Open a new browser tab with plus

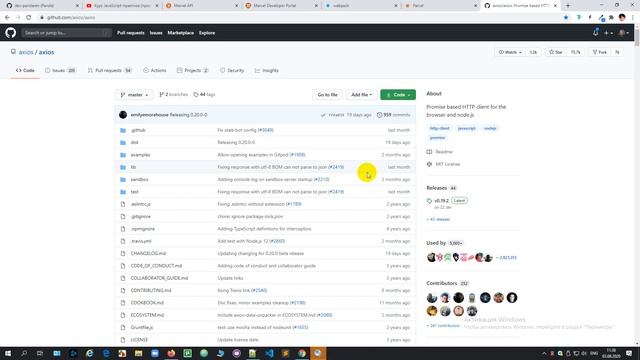pos(568,6)
